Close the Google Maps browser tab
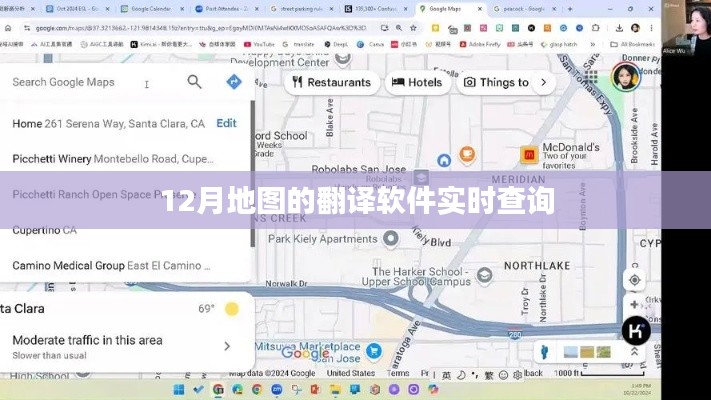This screenshot has width=711, height=400. (x=480, y=9)
